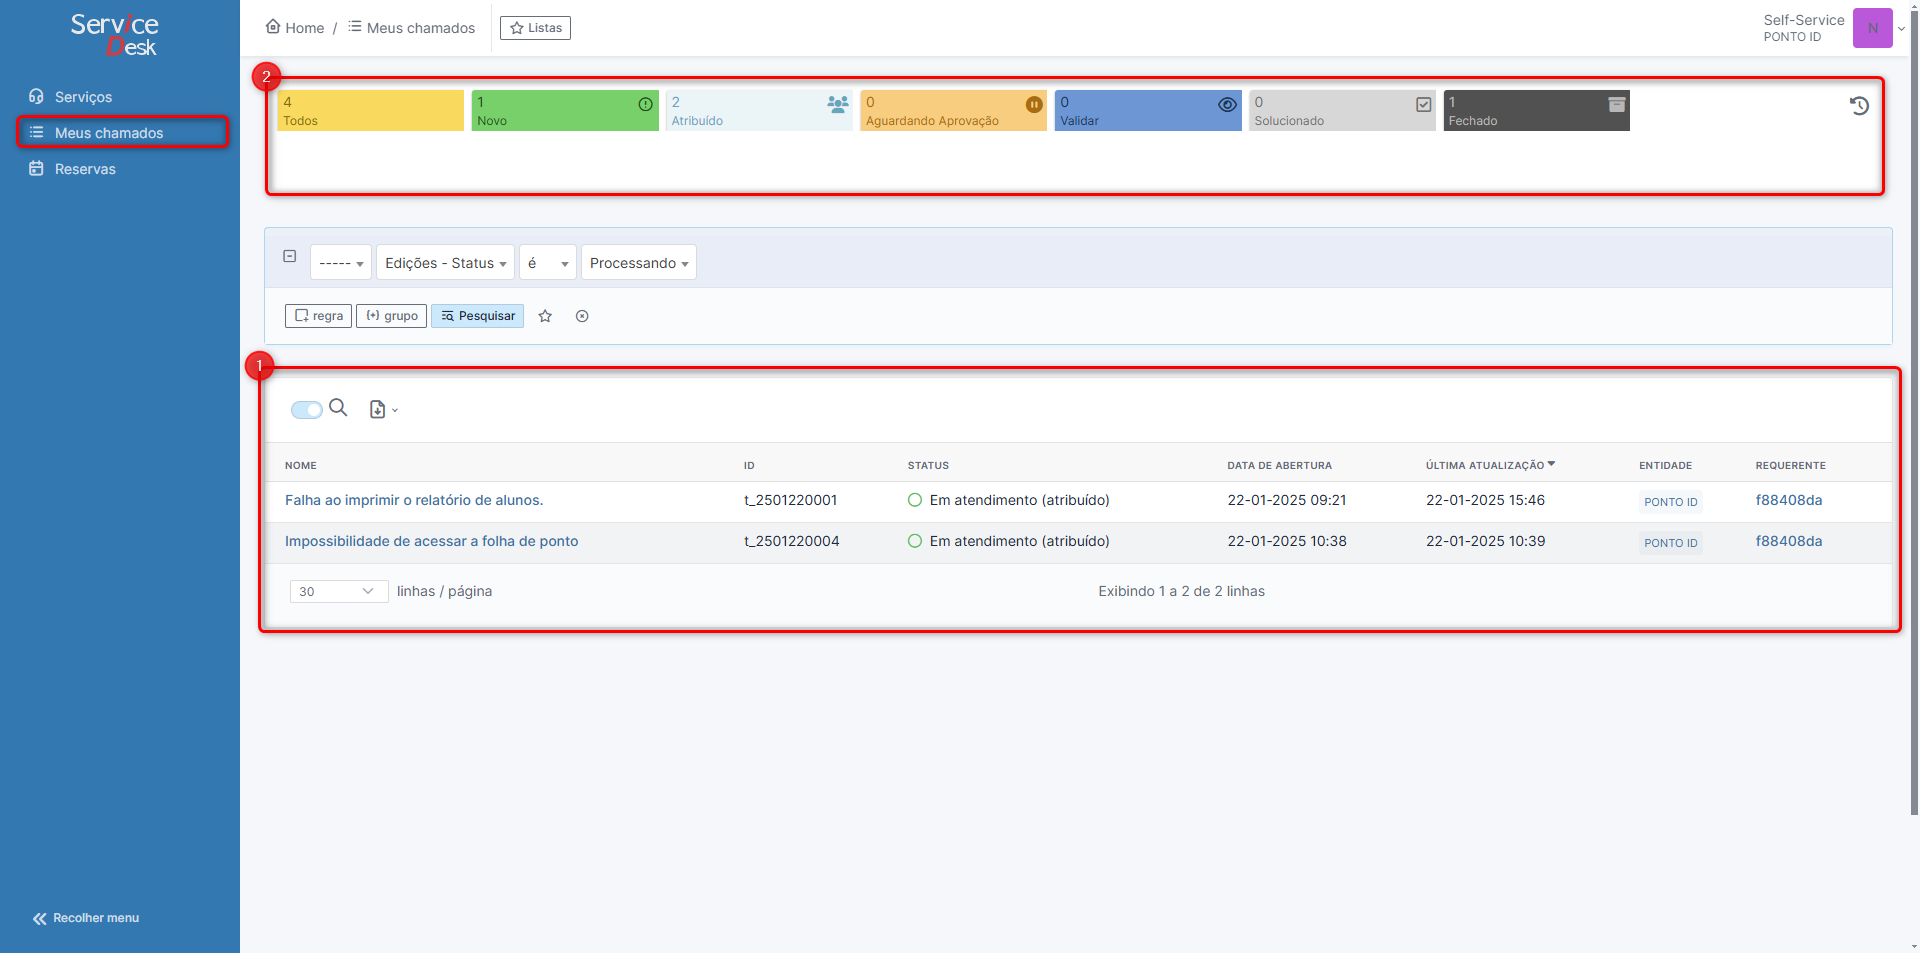Sort by the NOME column header
This screenshot has height=953, width=1920.
pyautogui.click(x=301, y=466)
